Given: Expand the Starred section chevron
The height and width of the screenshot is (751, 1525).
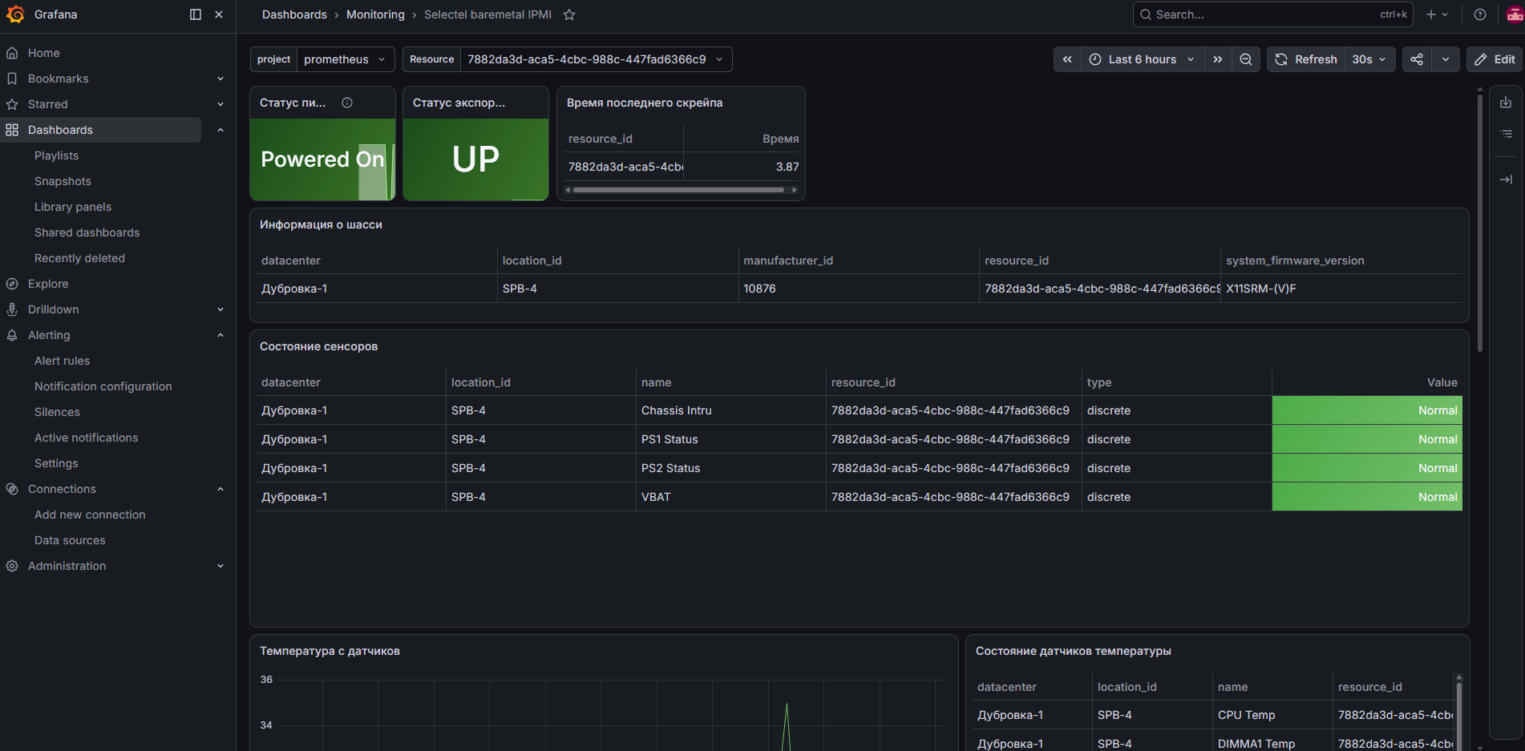Looking at the screenshot, I should (x=220, y=104).
